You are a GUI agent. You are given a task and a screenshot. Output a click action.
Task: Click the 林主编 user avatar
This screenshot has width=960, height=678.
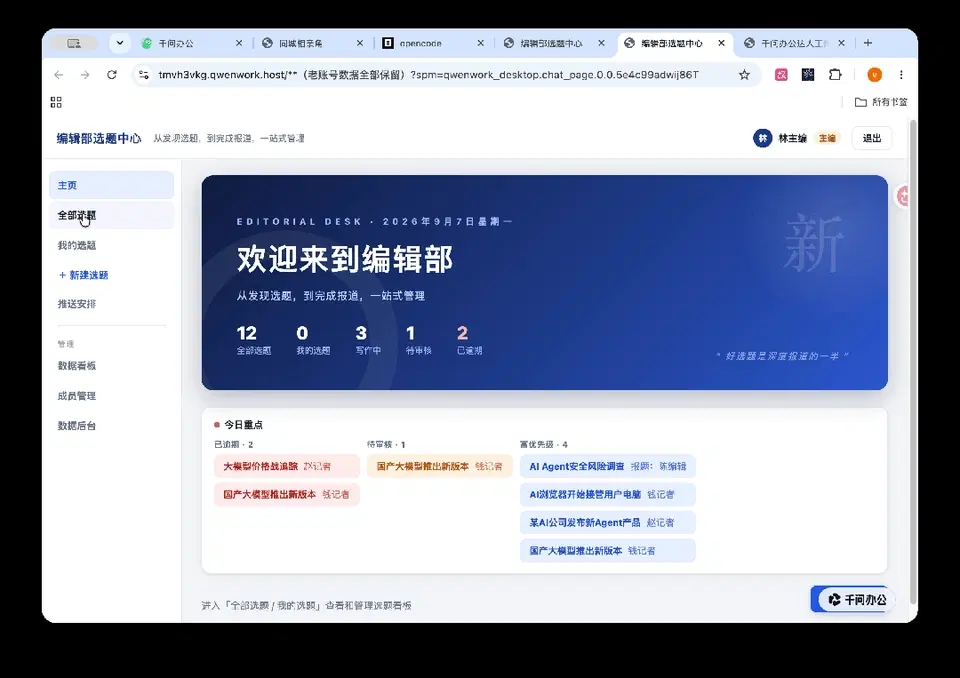(x=762, y=138)
